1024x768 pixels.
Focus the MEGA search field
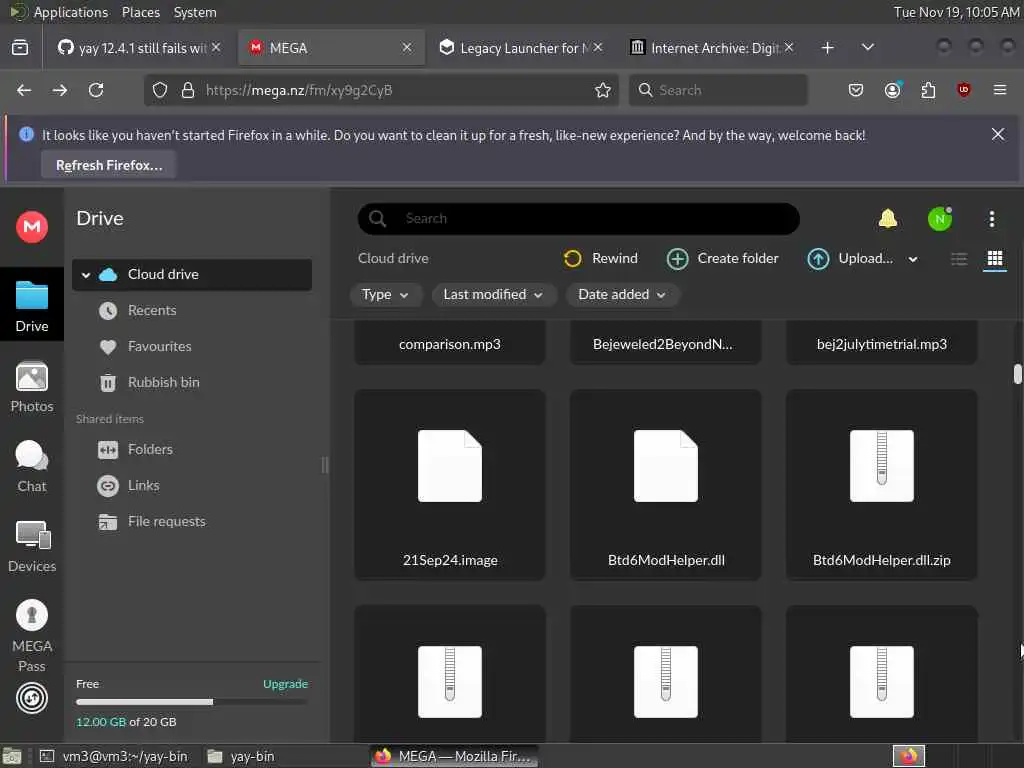579,219
